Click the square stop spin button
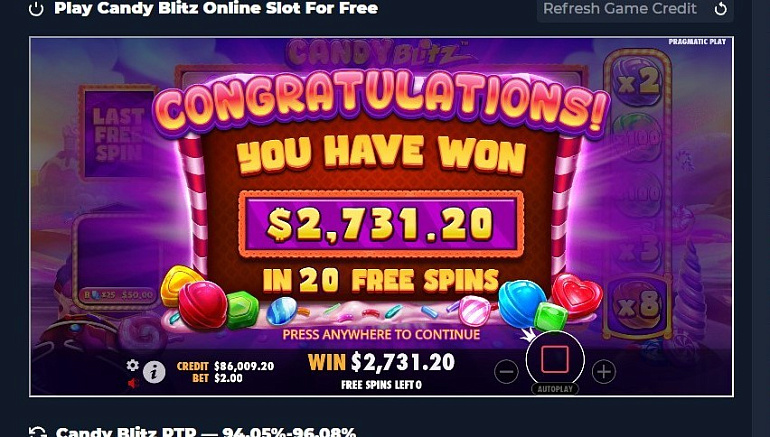 pos(555,360)
